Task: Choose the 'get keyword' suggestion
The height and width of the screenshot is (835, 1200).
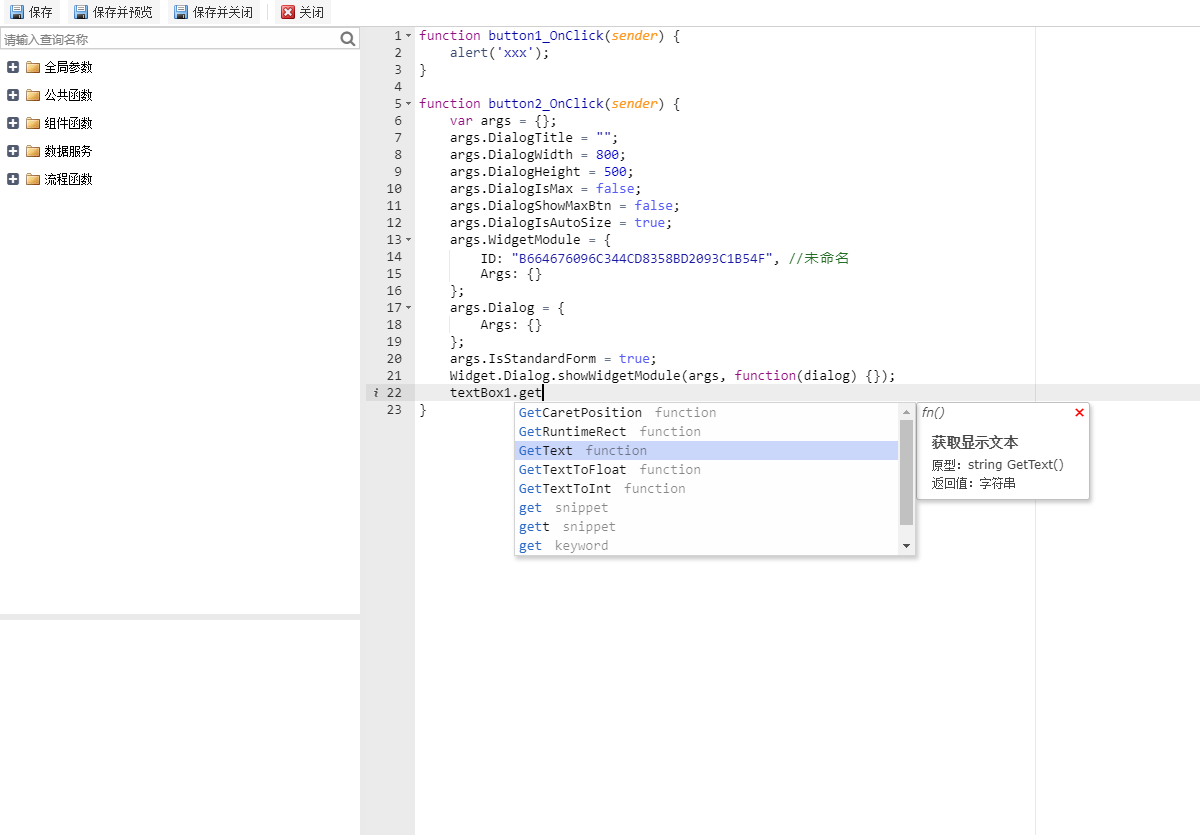Action: [707, 546]
